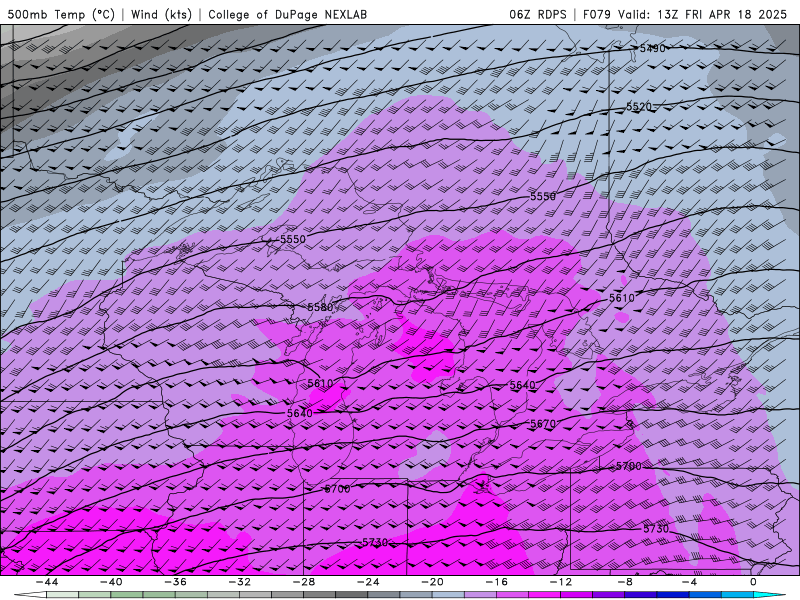Click the "Wind (kts)" header label

161,14
